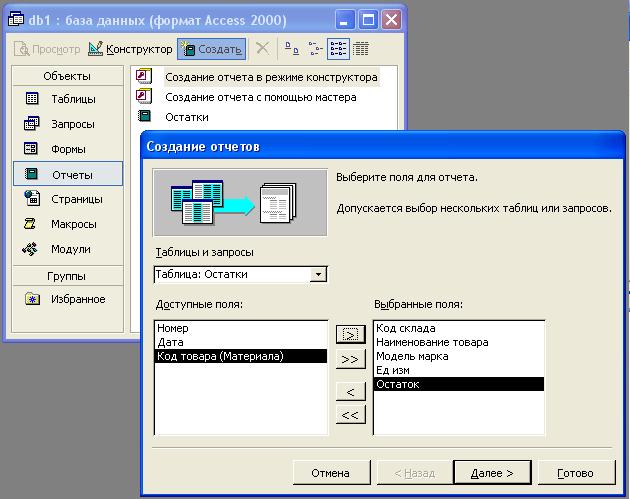Screen dimensions: 630x499
Task: Open the Остатки report item
Action: 187,117
